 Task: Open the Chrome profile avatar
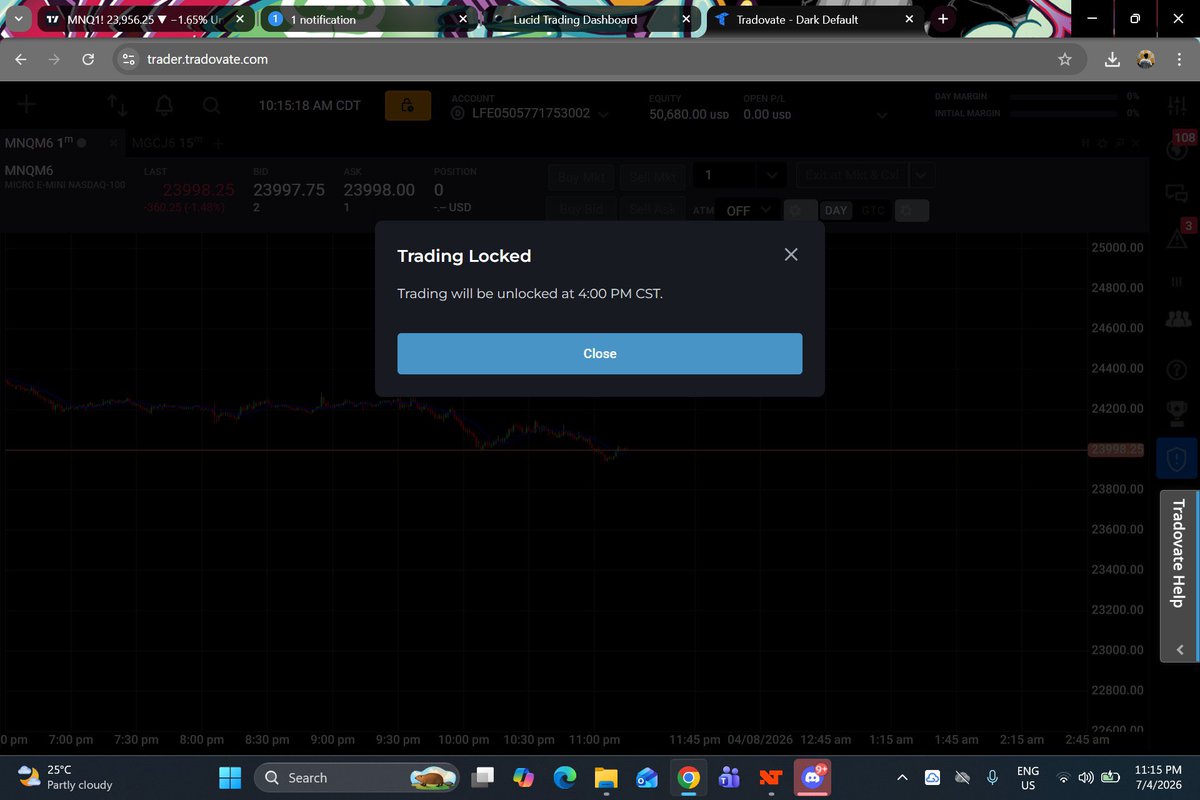pos(1146,60)
